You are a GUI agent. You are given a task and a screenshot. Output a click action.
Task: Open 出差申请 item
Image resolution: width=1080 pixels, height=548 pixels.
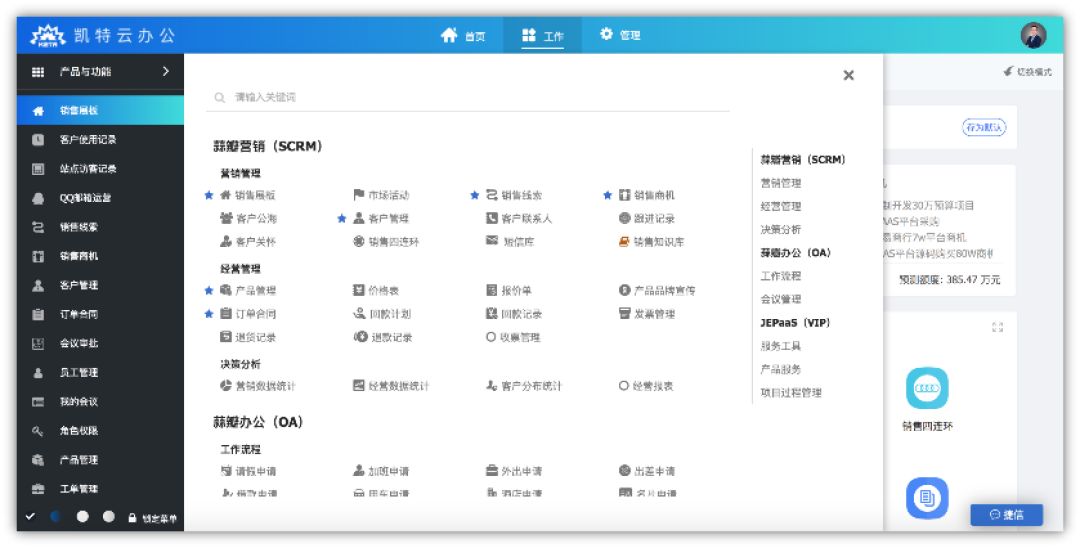pos(647,472)
